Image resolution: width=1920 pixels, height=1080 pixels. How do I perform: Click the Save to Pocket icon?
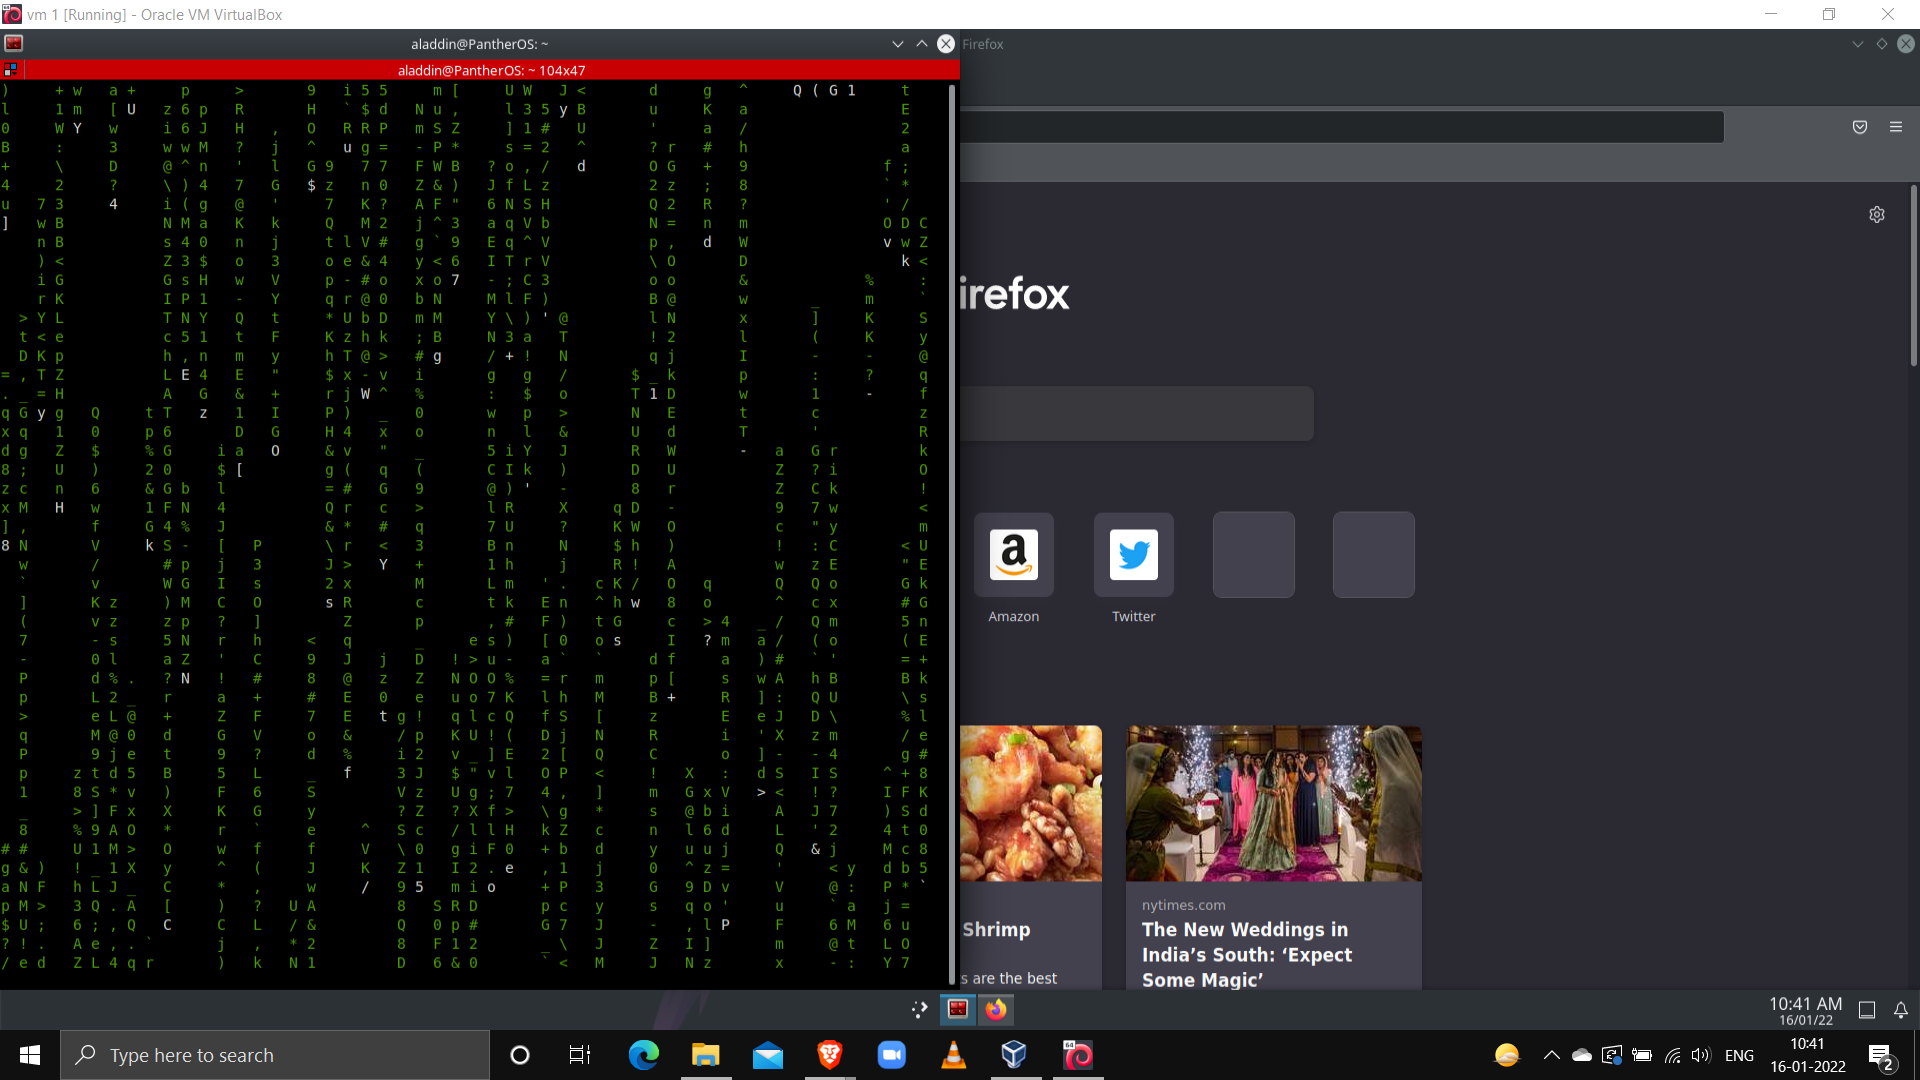[x=1859, y=127]
